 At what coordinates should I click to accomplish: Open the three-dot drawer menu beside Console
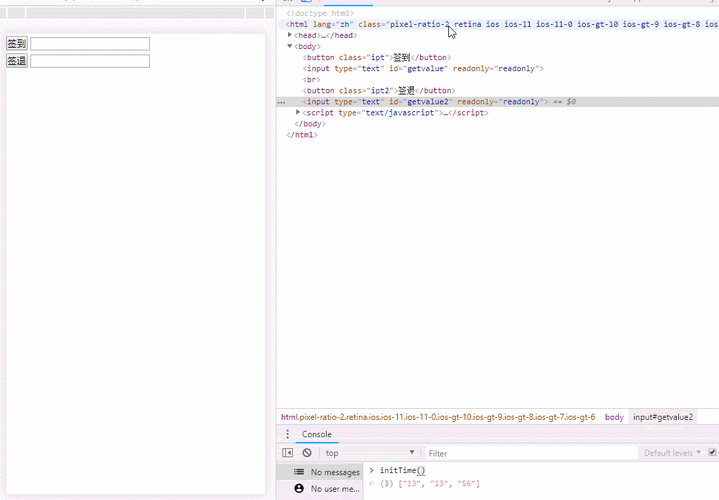(x=288, y=435)
